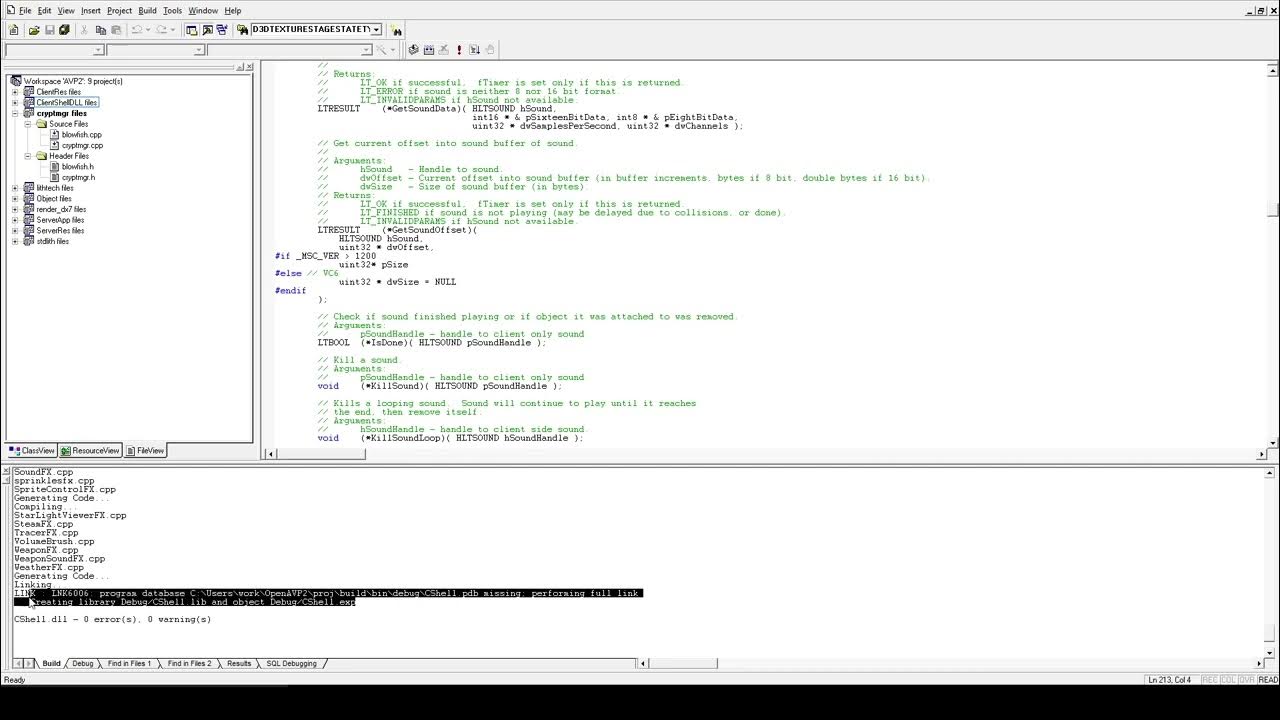Switch output to the Debug tab
Viewport: 1280px width, 720px height.
tap(82, 663)
